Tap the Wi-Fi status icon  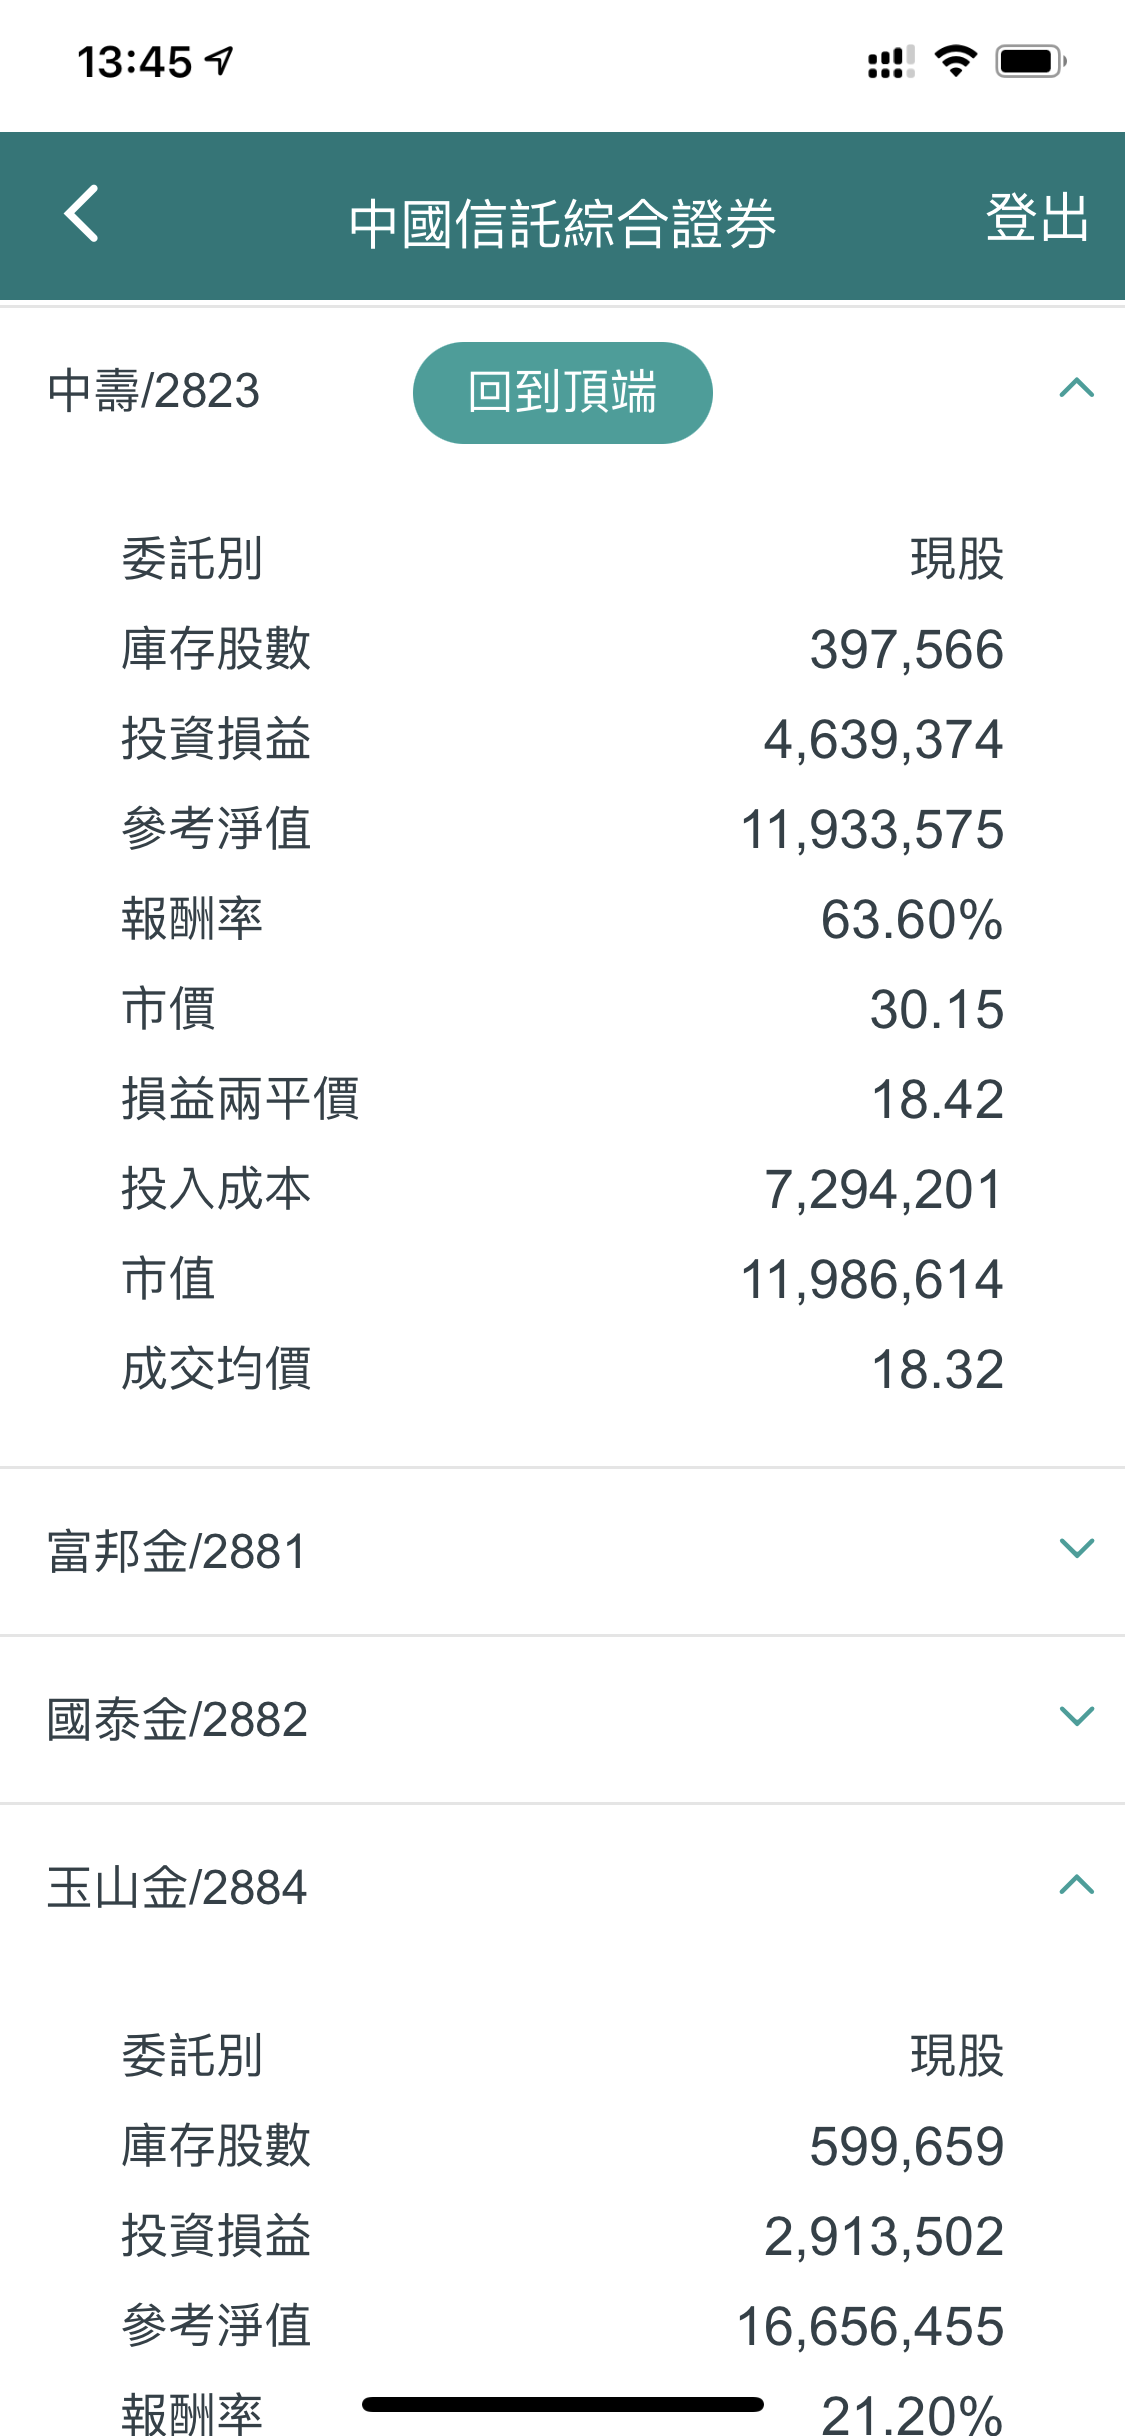pos(955,62)
